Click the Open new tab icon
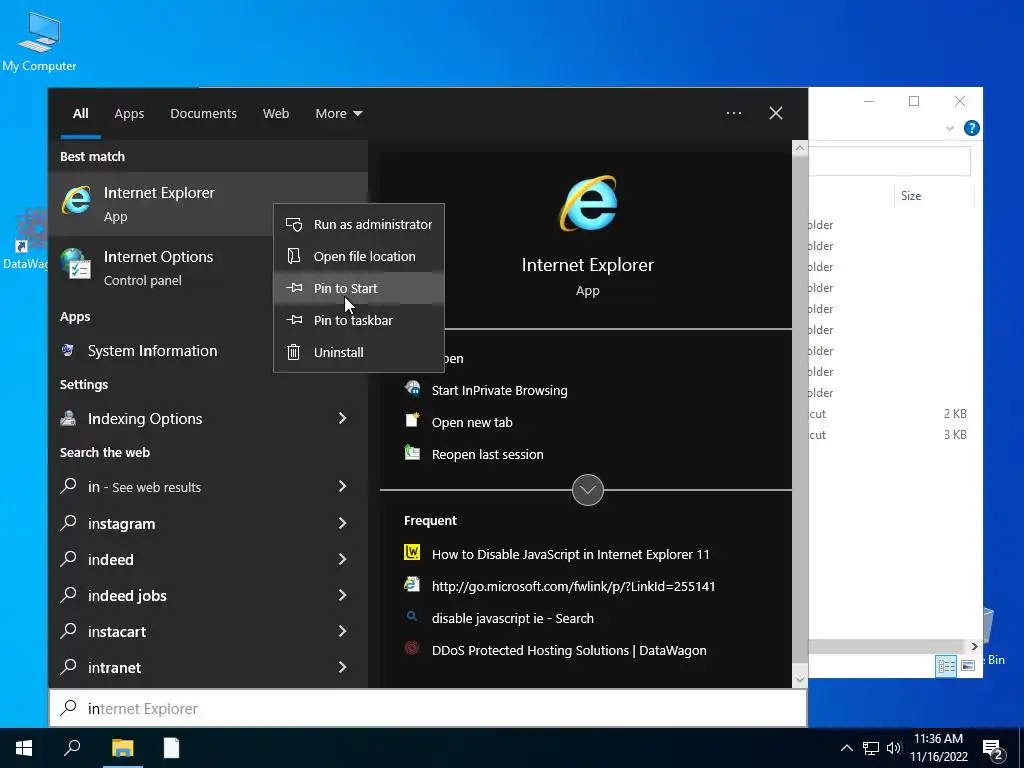The width and height of the screenshot is (1024, 768). (x=412, y=421)
